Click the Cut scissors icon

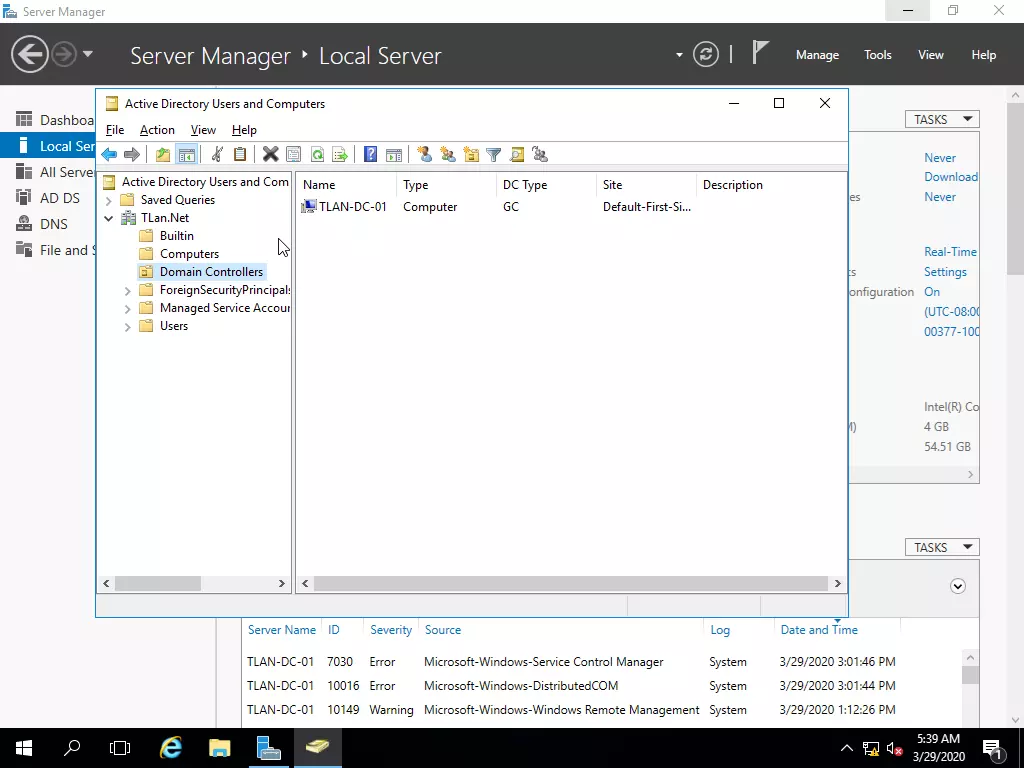(x=217, y=155)
